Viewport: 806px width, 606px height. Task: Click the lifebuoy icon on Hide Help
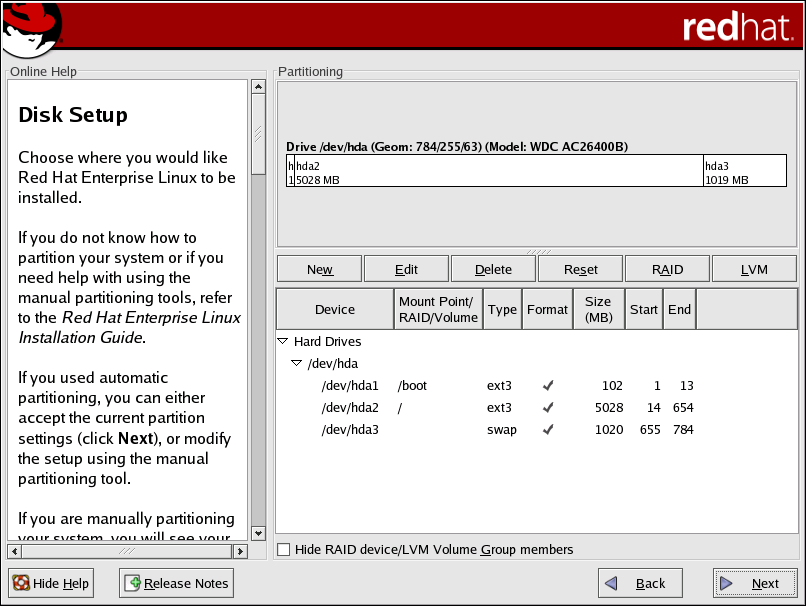20,584
